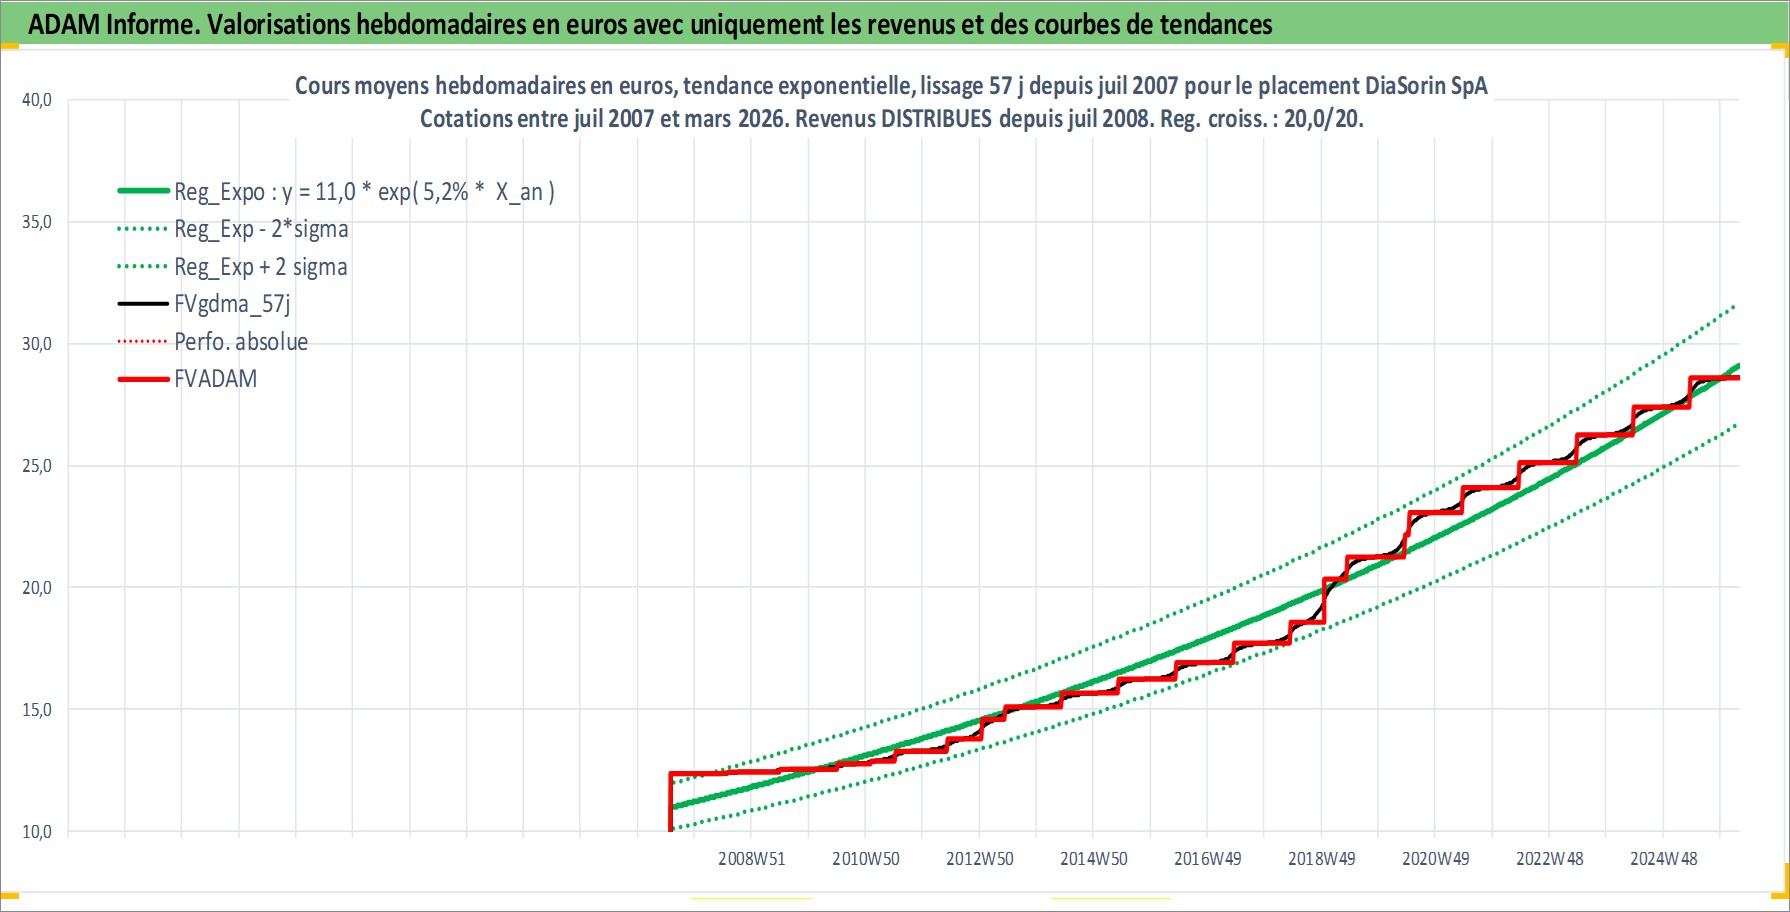Click the 30,0 y-axis label

[37, 344]
